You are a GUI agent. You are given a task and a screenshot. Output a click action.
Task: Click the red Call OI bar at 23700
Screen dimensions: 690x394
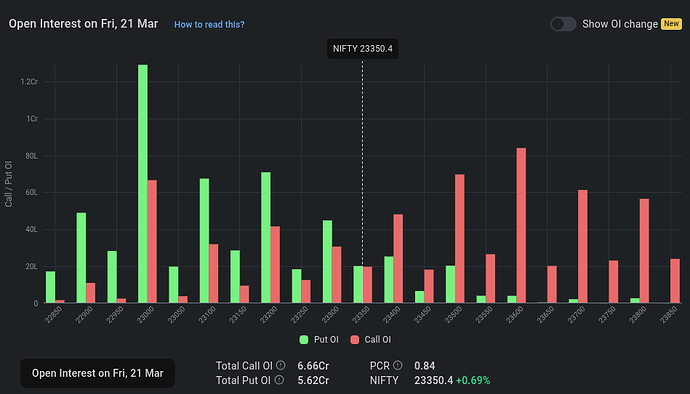pos(583,247)
